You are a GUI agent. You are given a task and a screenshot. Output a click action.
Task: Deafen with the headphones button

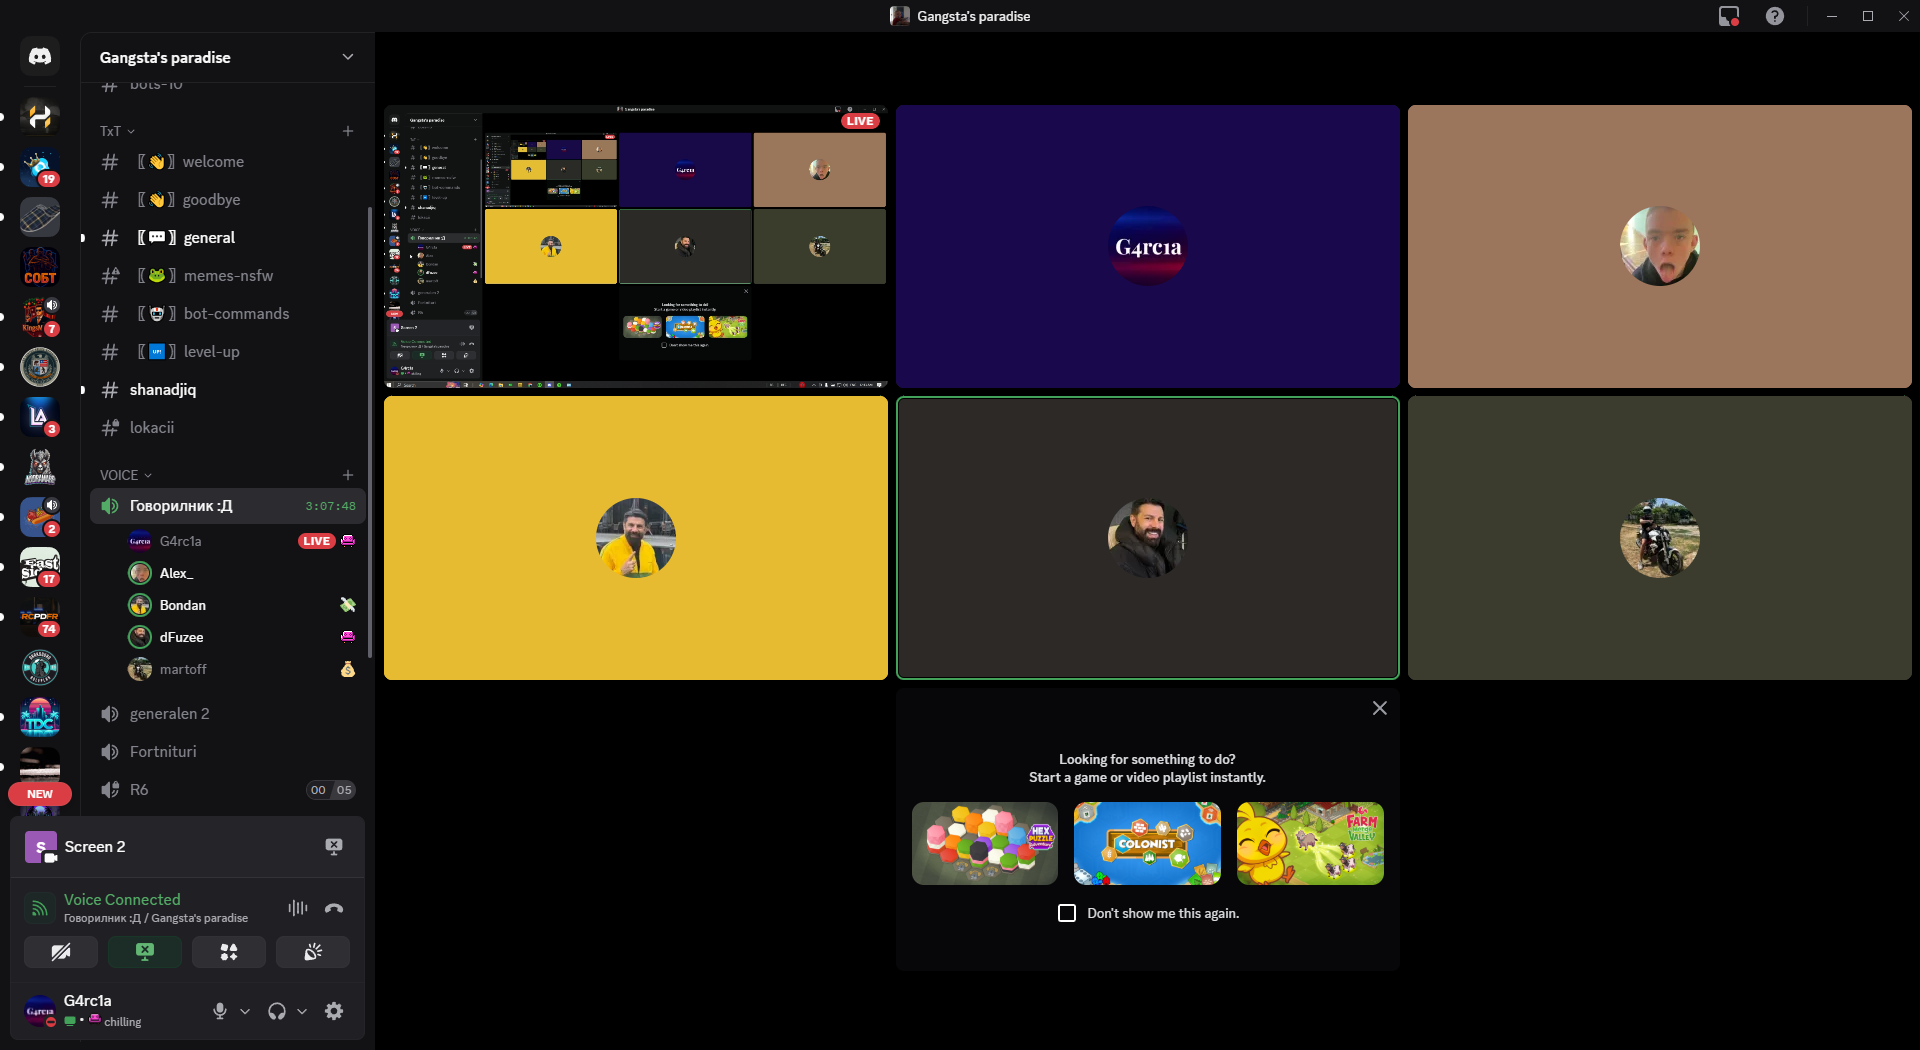pos(277,1011)
